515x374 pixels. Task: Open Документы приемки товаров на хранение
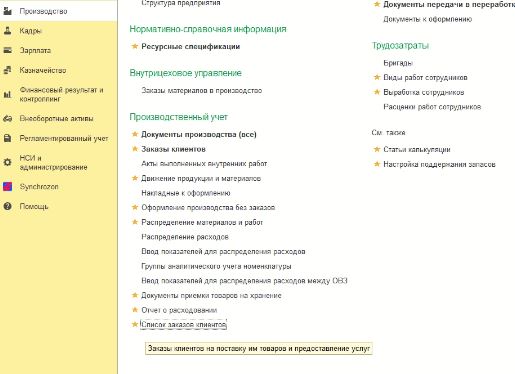coord(211,295)
